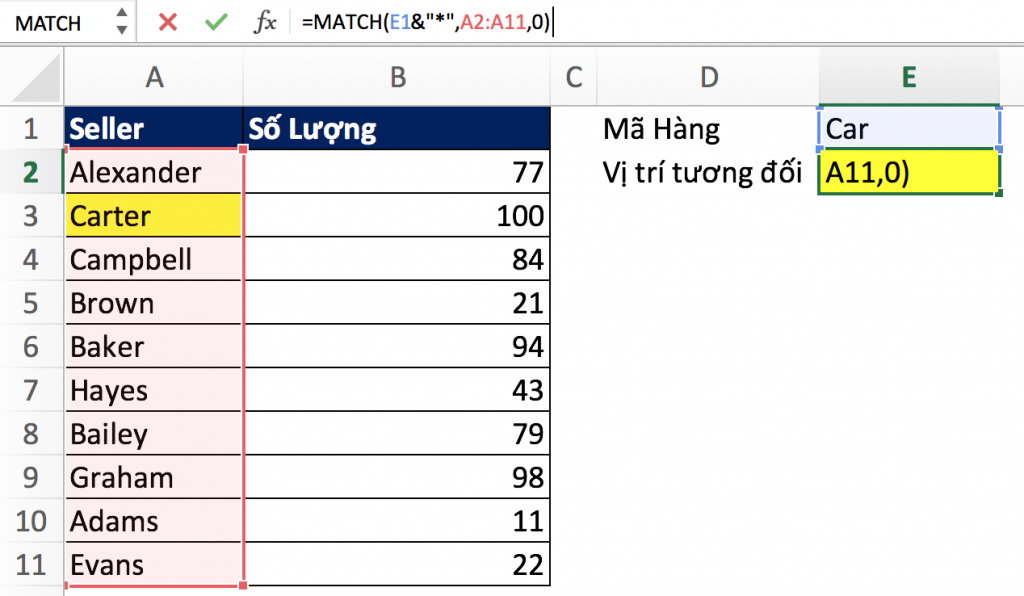The image size is (1024, 596).
Task: Cancel the formula entry with red X
Action: pyautogui.click(x=168, y=23)
